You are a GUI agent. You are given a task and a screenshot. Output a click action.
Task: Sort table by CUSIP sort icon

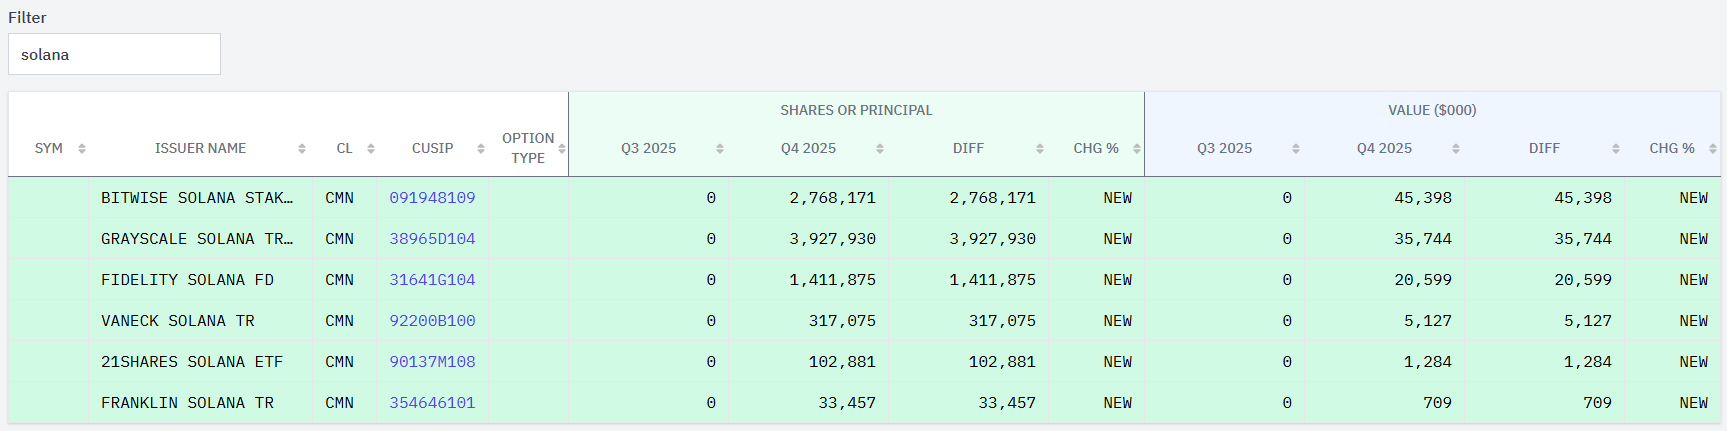481,149
